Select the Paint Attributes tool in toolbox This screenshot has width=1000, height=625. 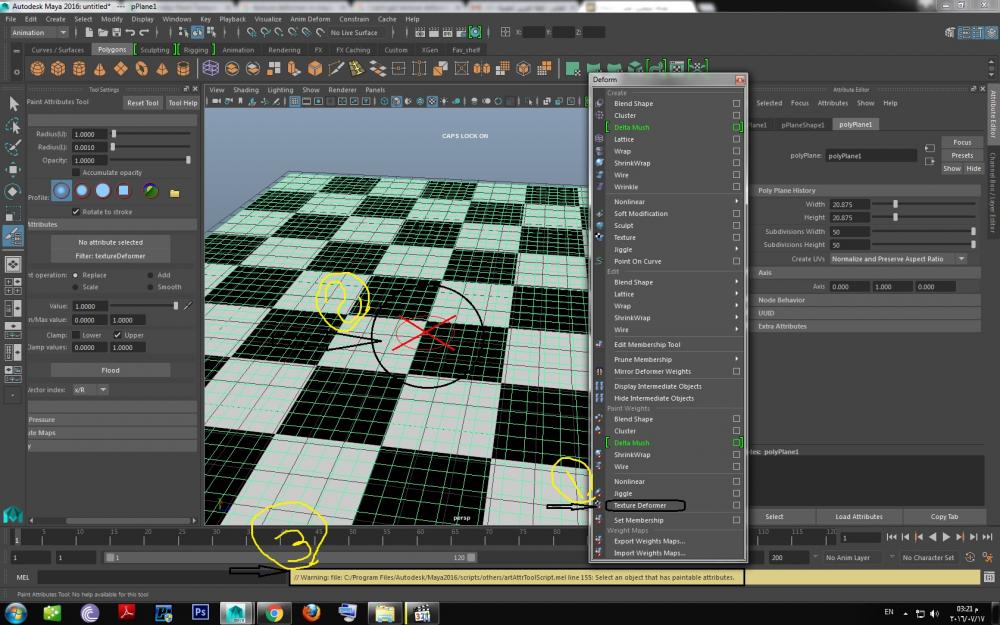[13, 236]
